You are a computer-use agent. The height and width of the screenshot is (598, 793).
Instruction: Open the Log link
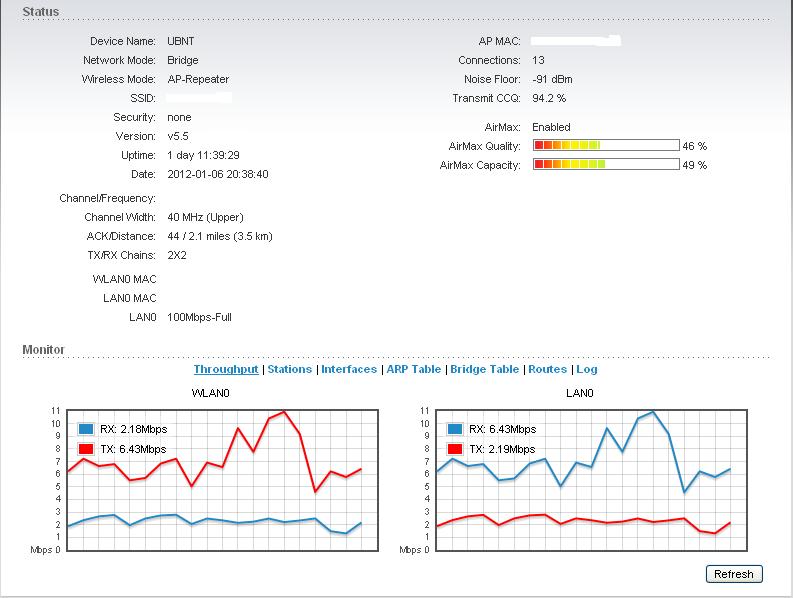pyautogui.click(x=587, y=369)
